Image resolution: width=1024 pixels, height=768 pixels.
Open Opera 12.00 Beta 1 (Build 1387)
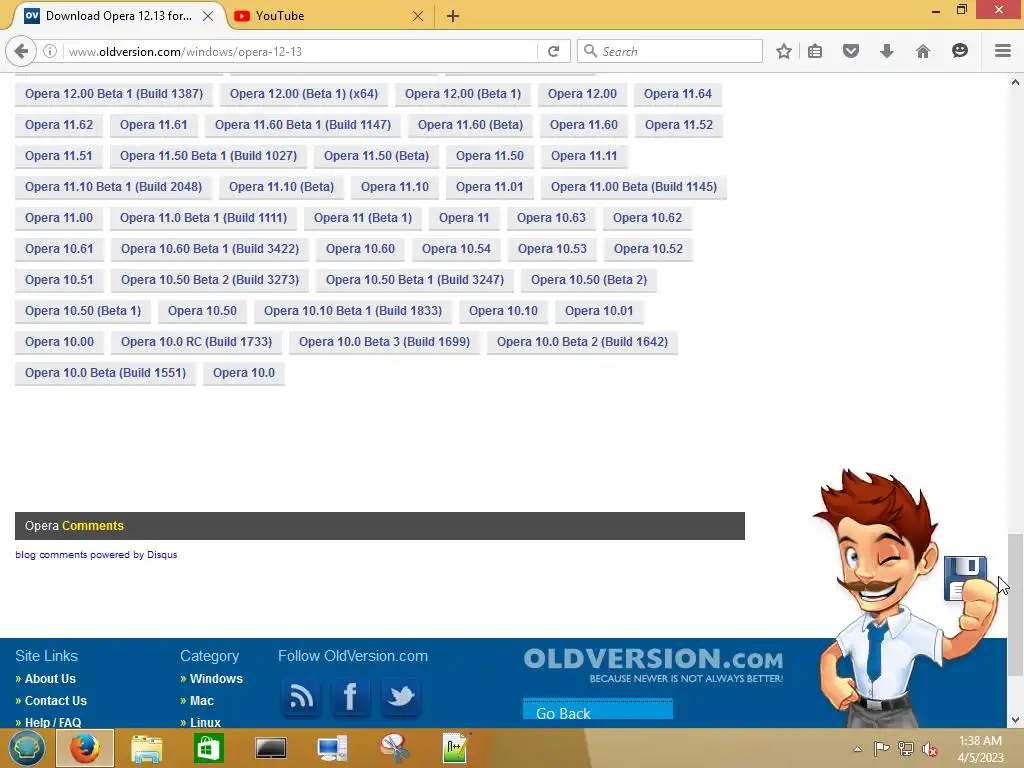tap(114, 94)
